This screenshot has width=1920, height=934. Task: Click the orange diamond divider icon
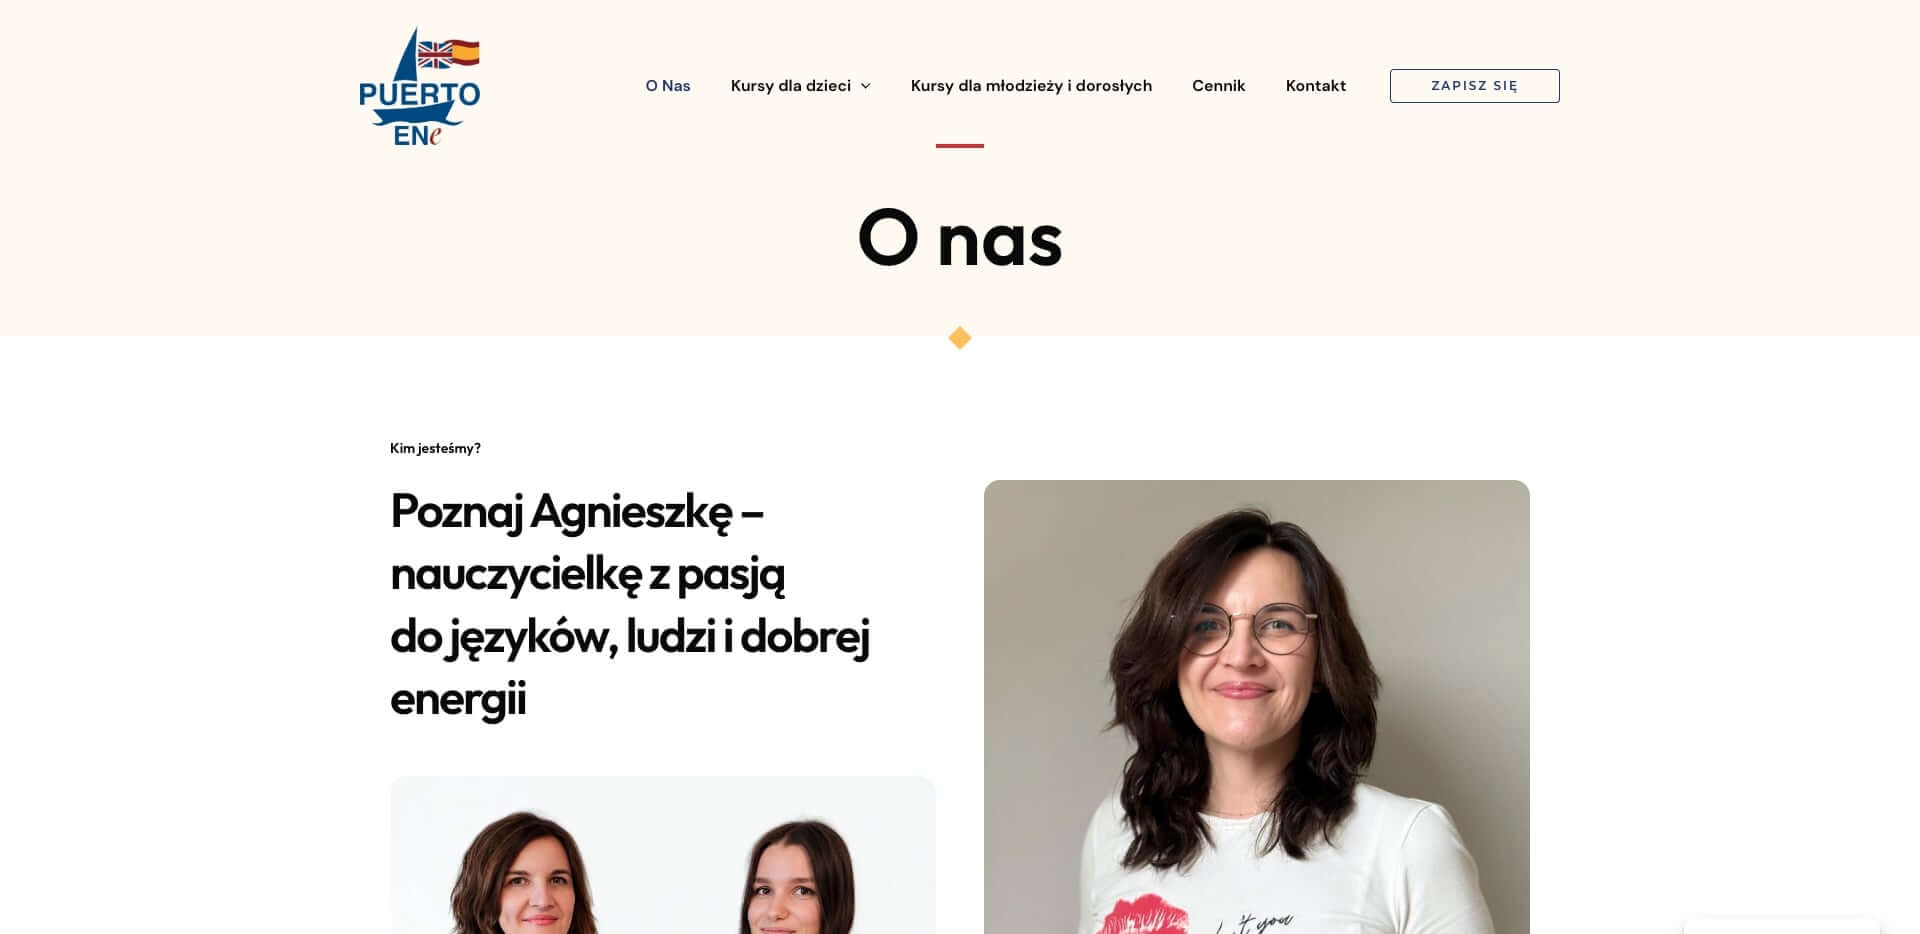coord(960,338)
